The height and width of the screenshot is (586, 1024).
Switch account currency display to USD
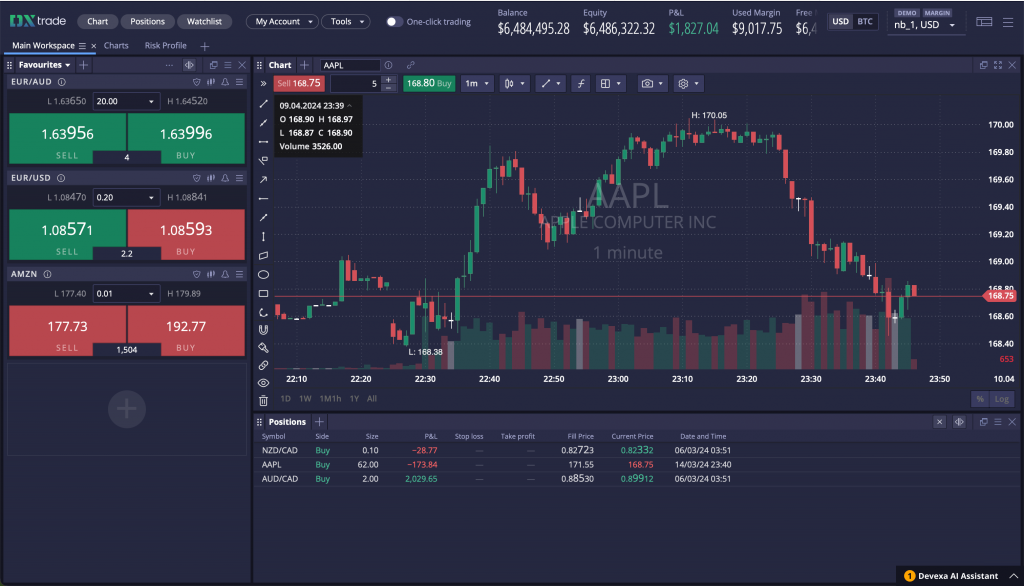[x=840, y=22]
